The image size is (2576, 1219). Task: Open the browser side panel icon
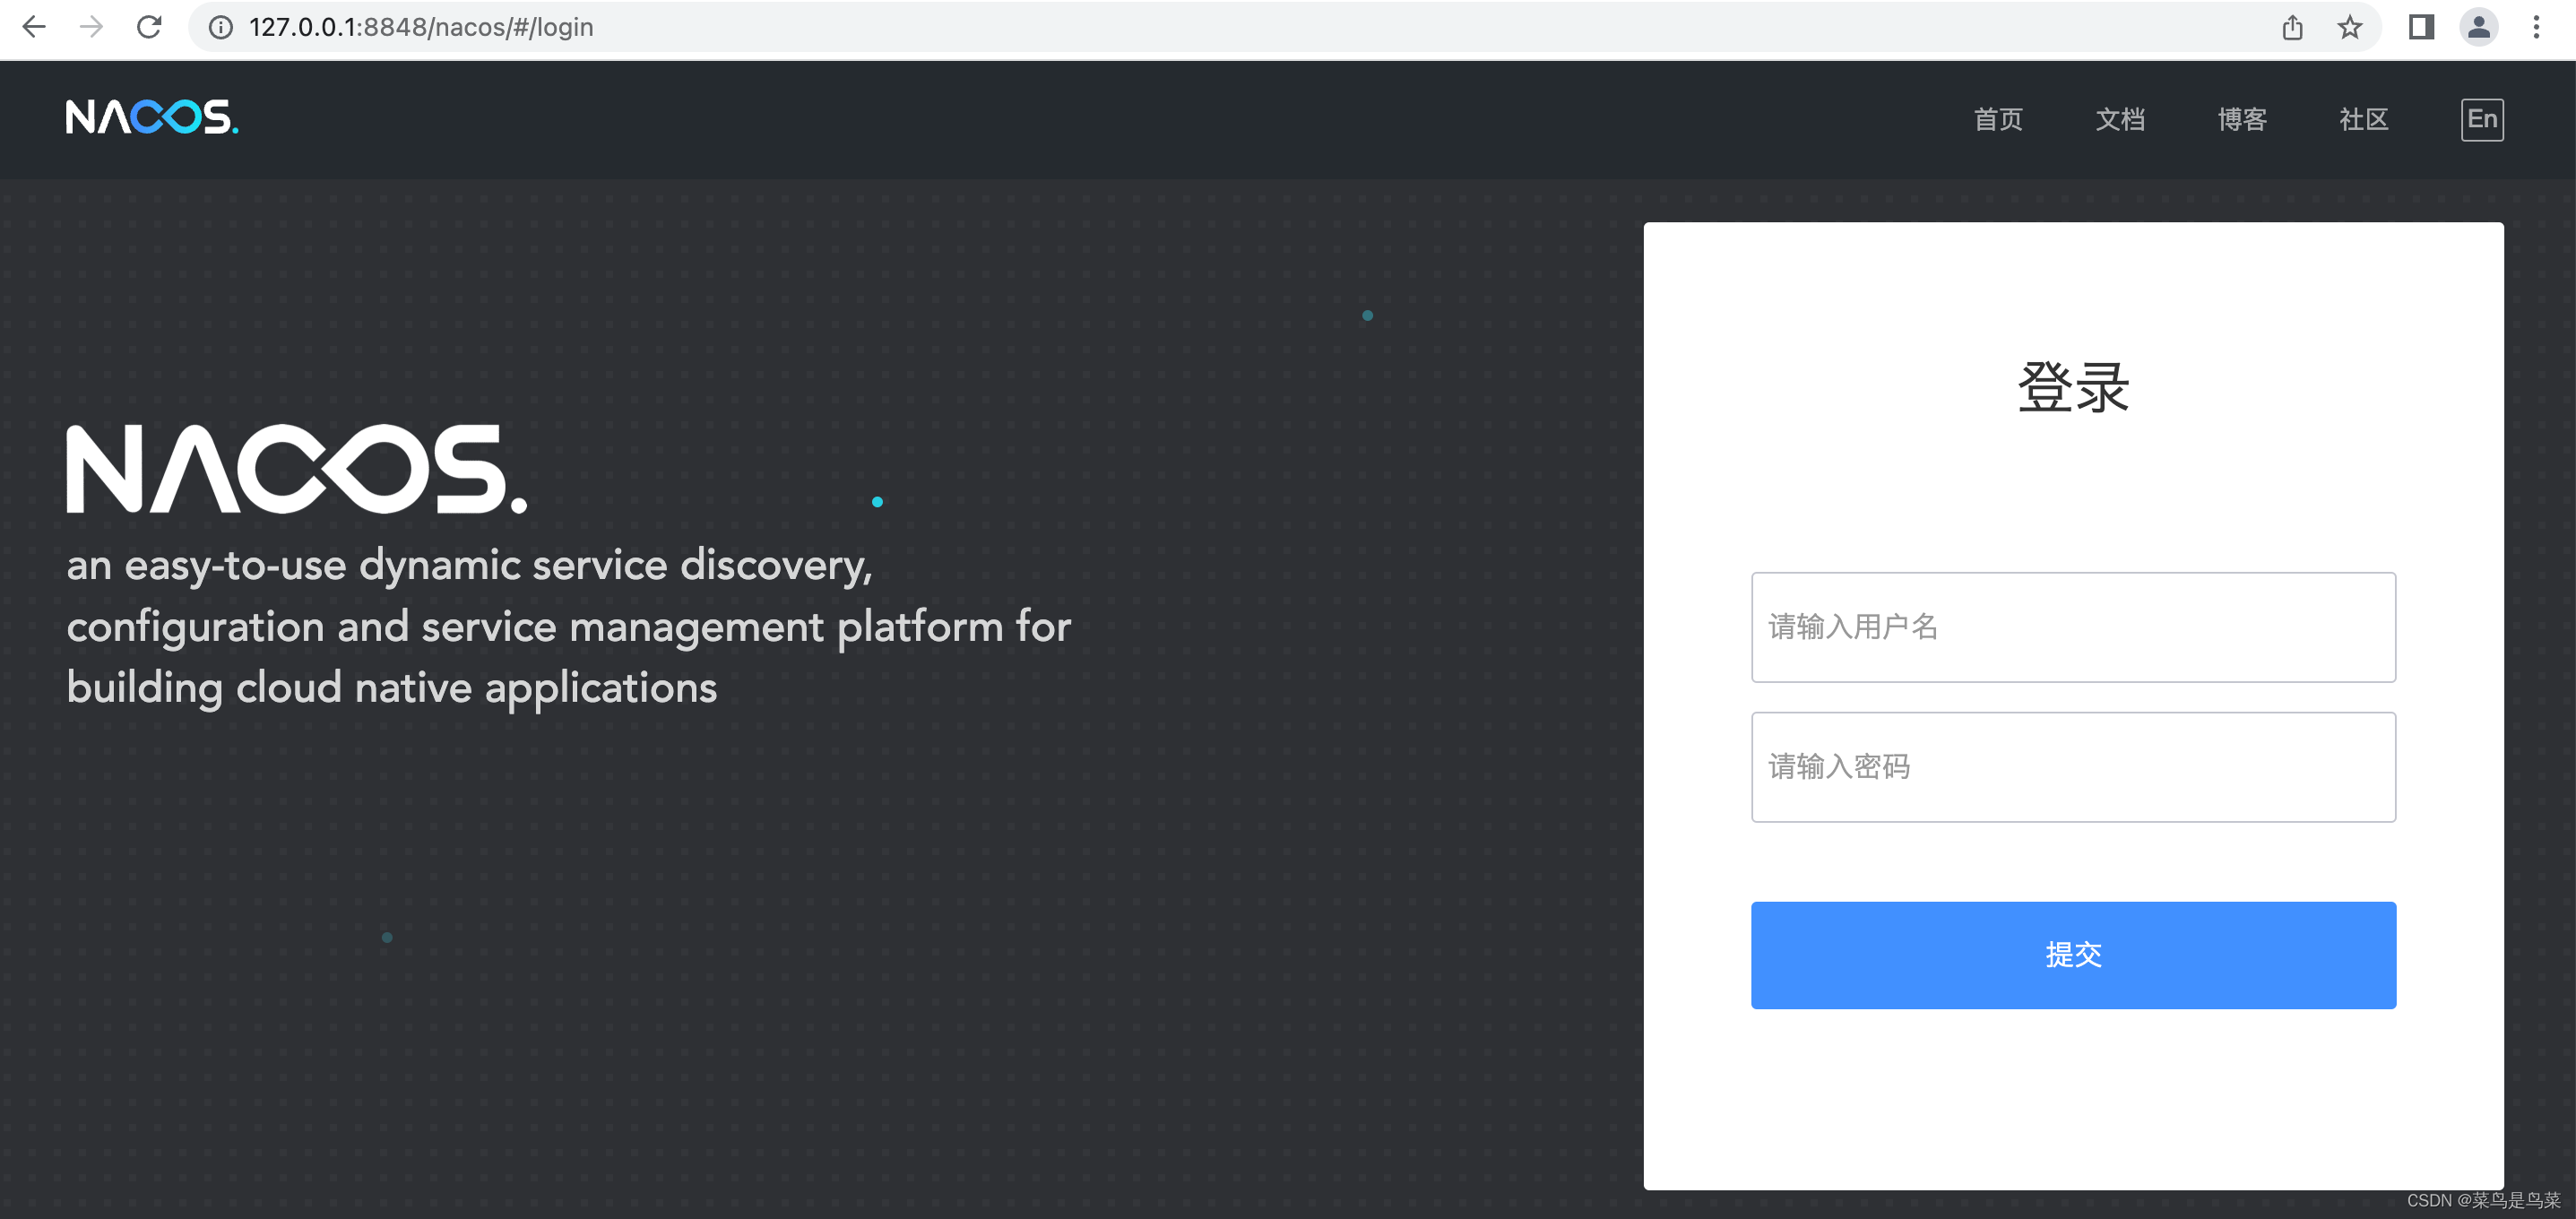tap(2420, 27)
